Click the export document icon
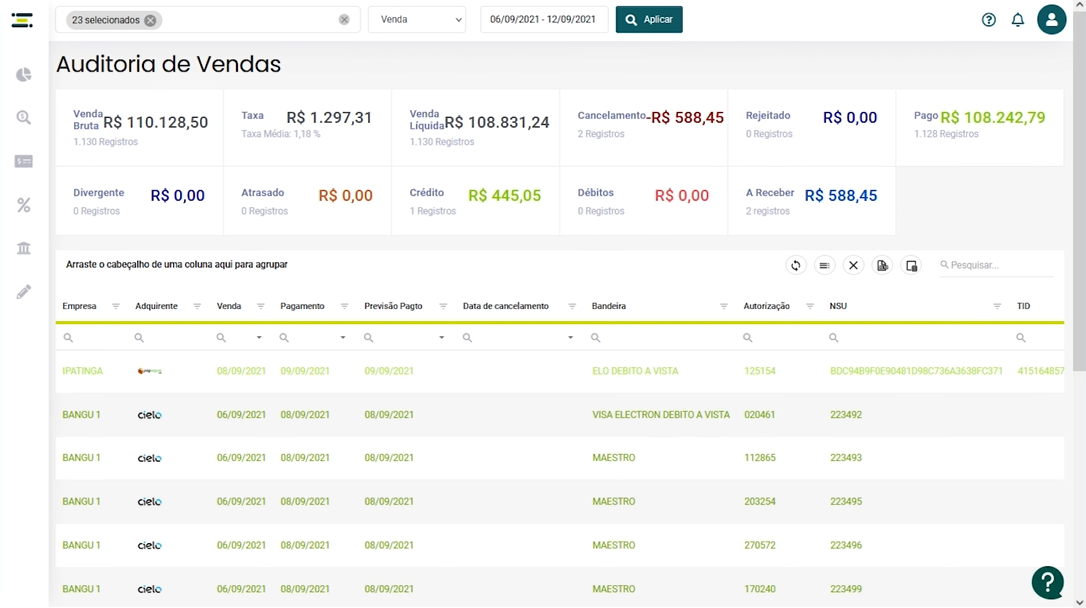1086x608 pixels. (x=882, y=265)
